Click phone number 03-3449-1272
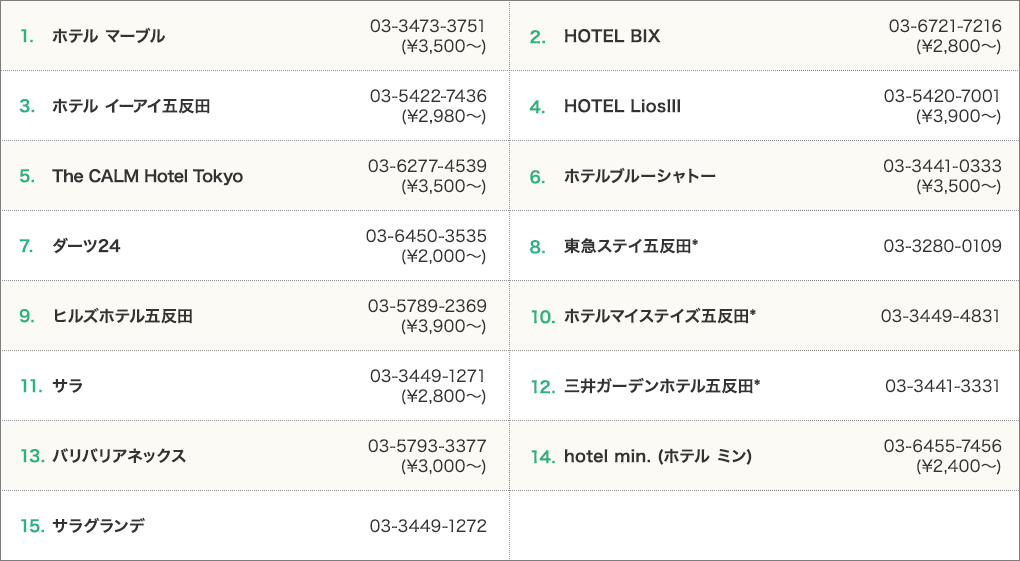The image size is (1020, 561). [428, 526]
